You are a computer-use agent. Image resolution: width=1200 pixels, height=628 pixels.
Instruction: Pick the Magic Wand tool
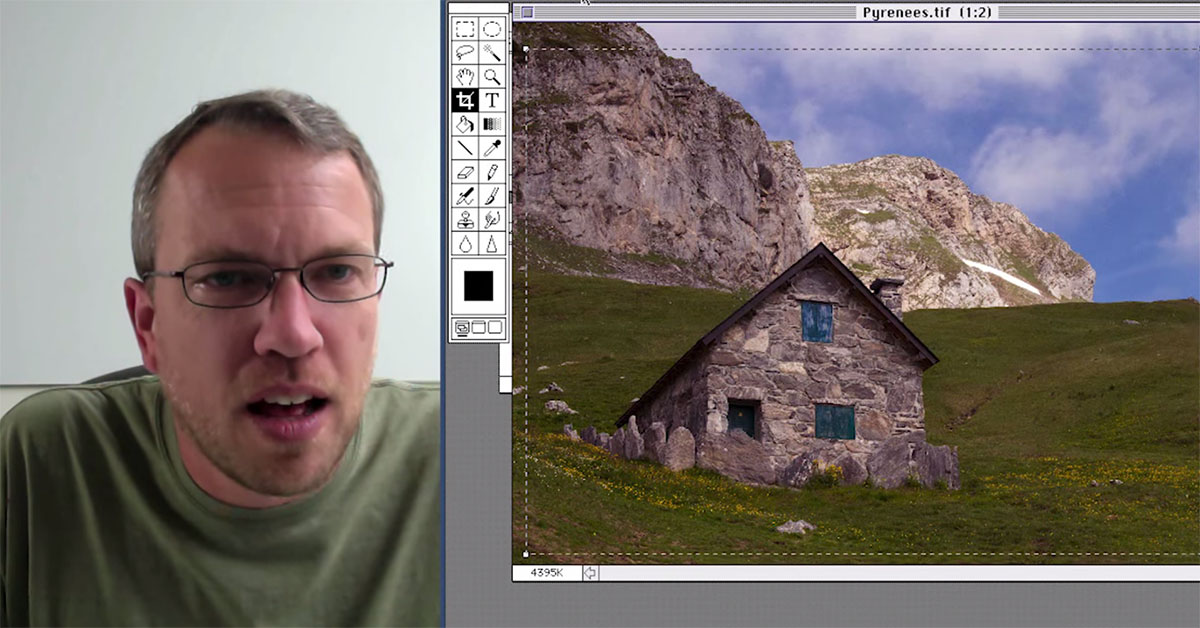click(x=492, y=52)
